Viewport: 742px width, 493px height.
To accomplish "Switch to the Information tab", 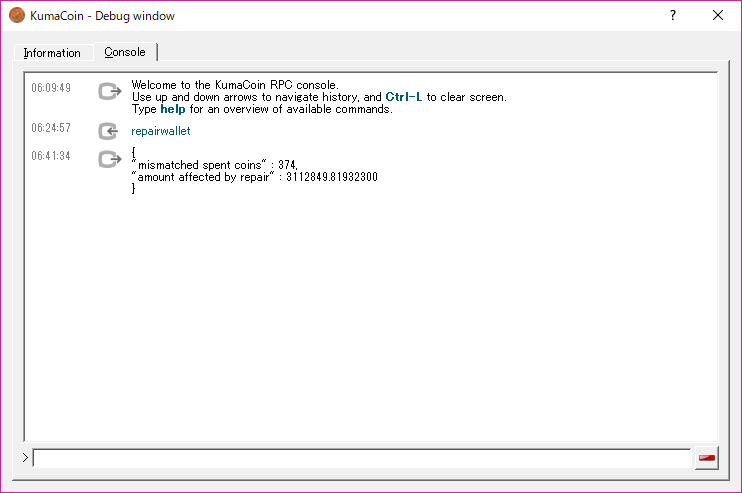I will point(52,53).
